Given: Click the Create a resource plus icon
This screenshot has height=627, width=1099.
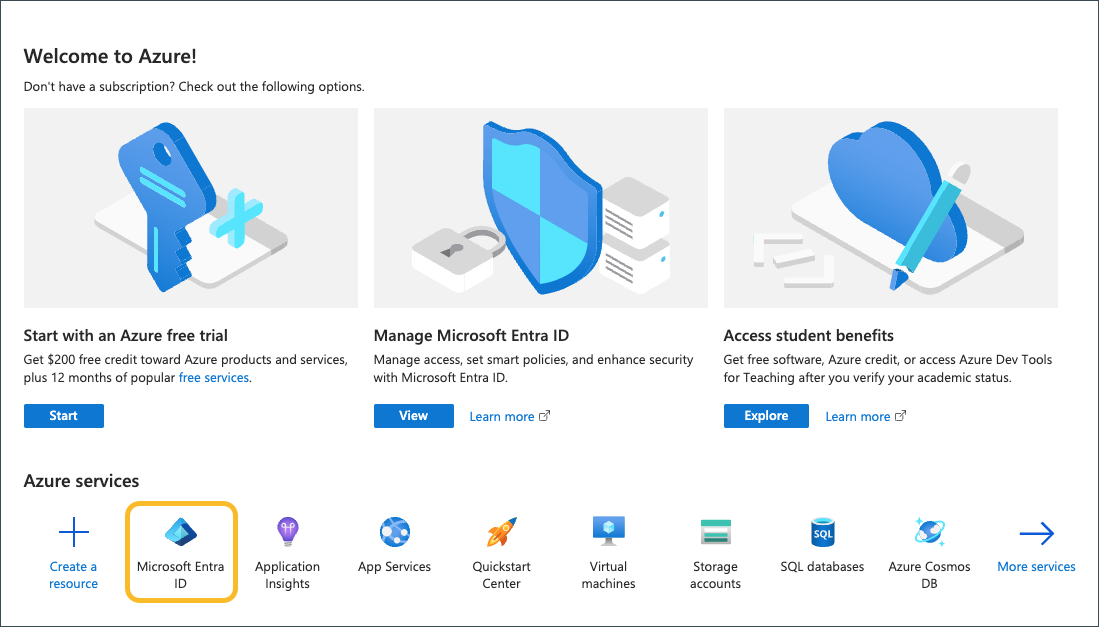Looking at the screenshot, I should [74, 532].
